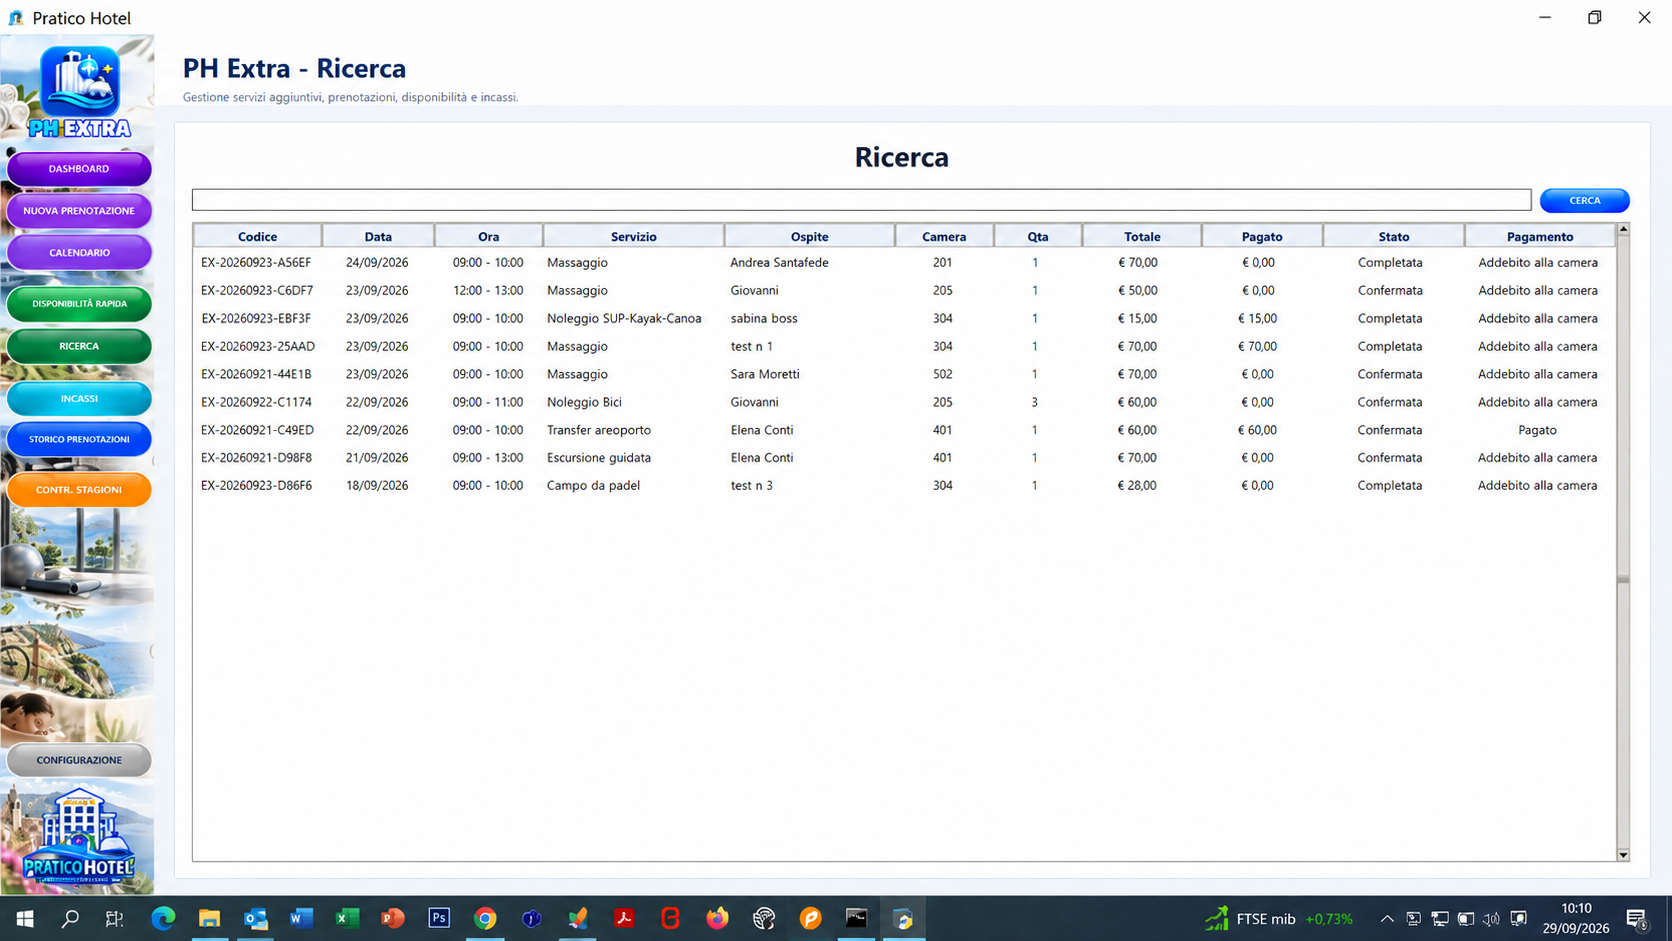Screen dimensions: 1672x941
Task: Open Nuova Prenotazione from sidebar
Action: pyautogui.click(x=79, y=211)
